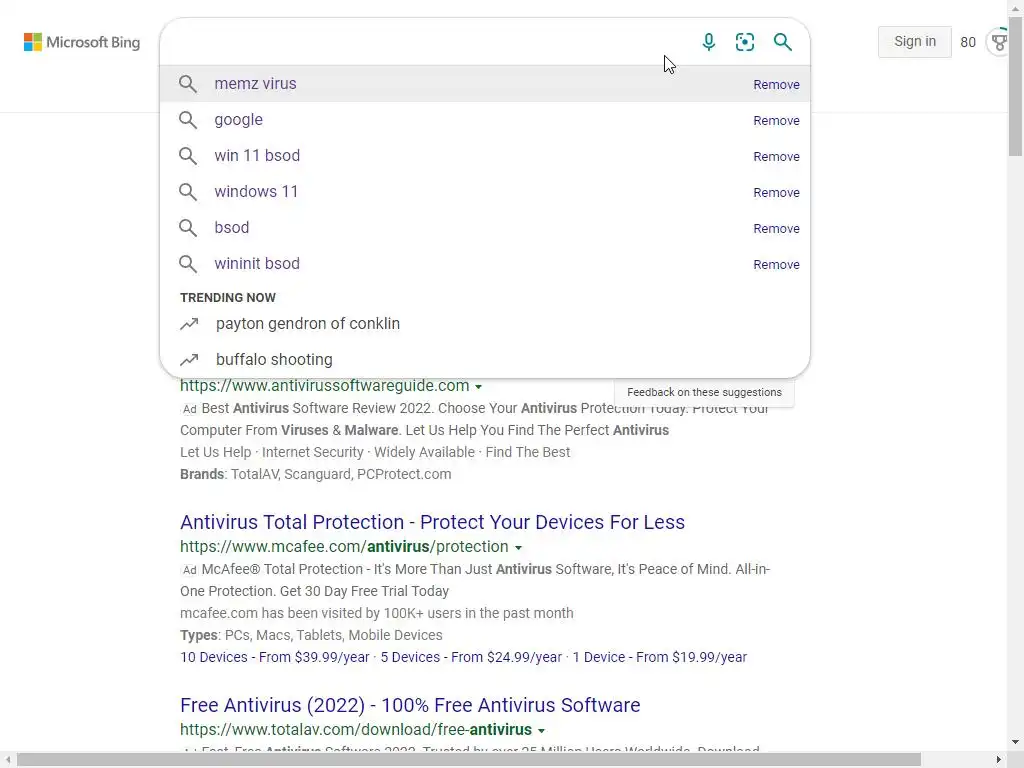Open 1 Device From $19.99/year link
The image size is (1024, 768).
(660, 658)
